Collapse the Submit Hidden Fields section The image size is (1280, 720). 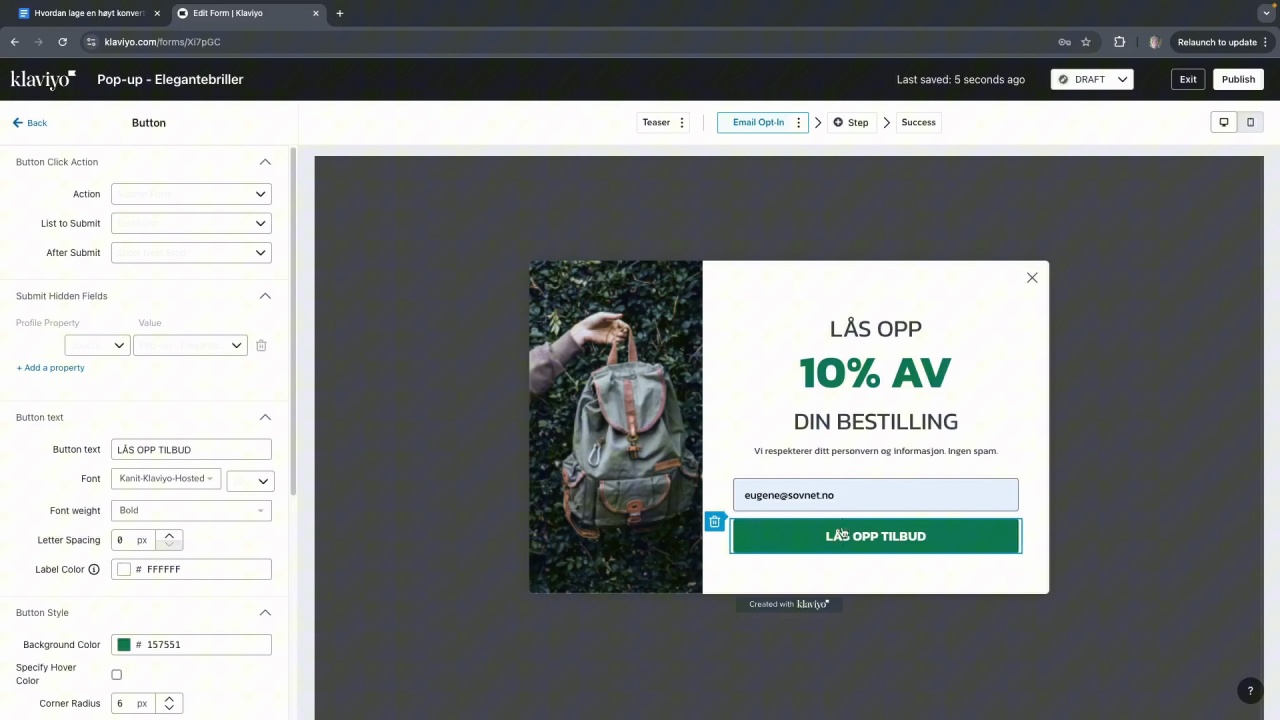point(265,296)
